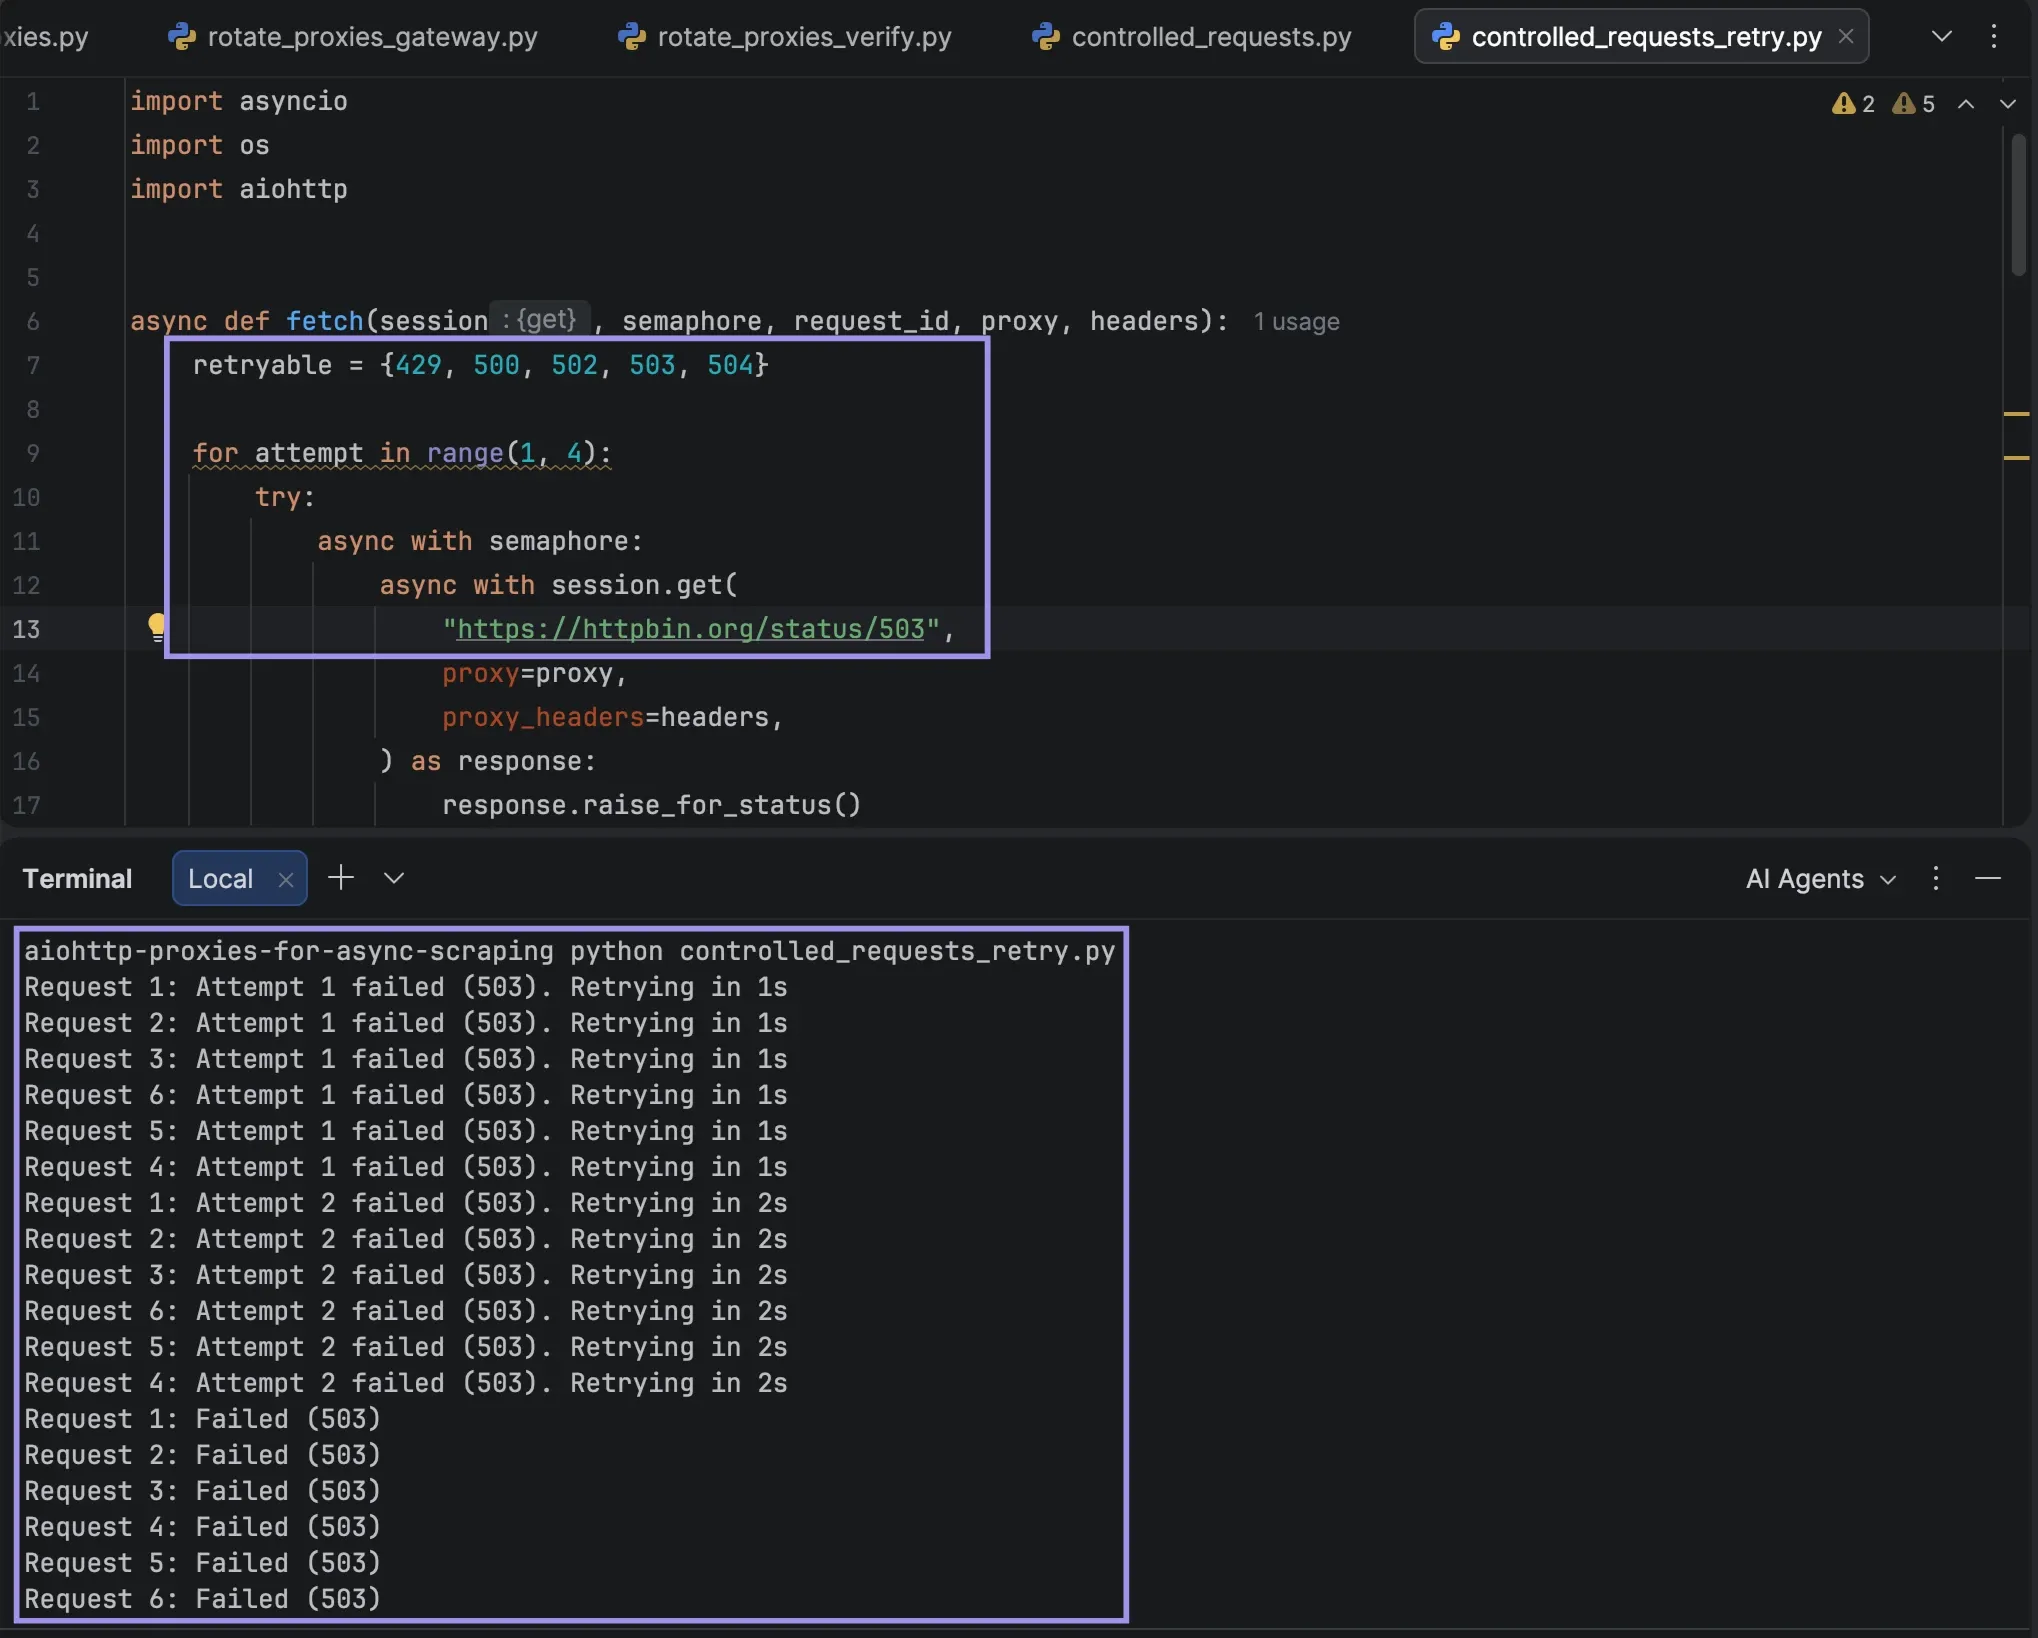The width and height of the screenshot is (2038, 1638).
Task: Close the Local terminal session
Action: tap(286, 879)
